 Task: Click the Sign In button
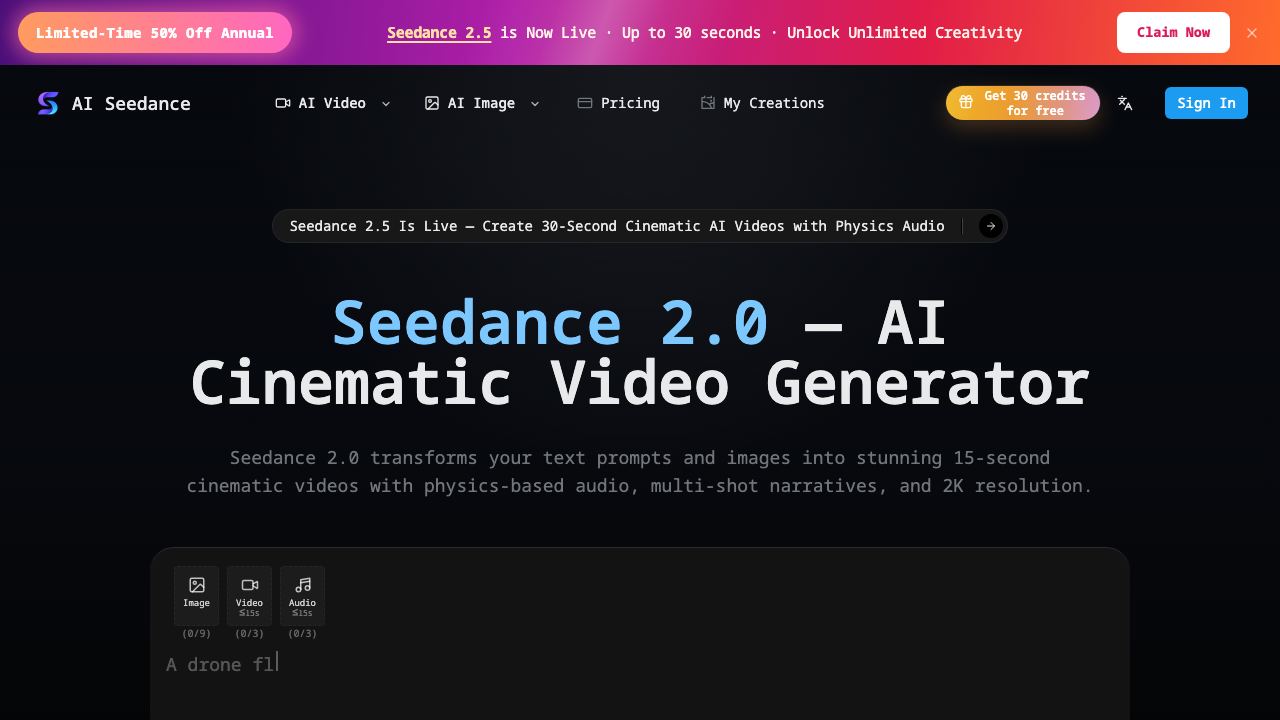pos(1206,103)
